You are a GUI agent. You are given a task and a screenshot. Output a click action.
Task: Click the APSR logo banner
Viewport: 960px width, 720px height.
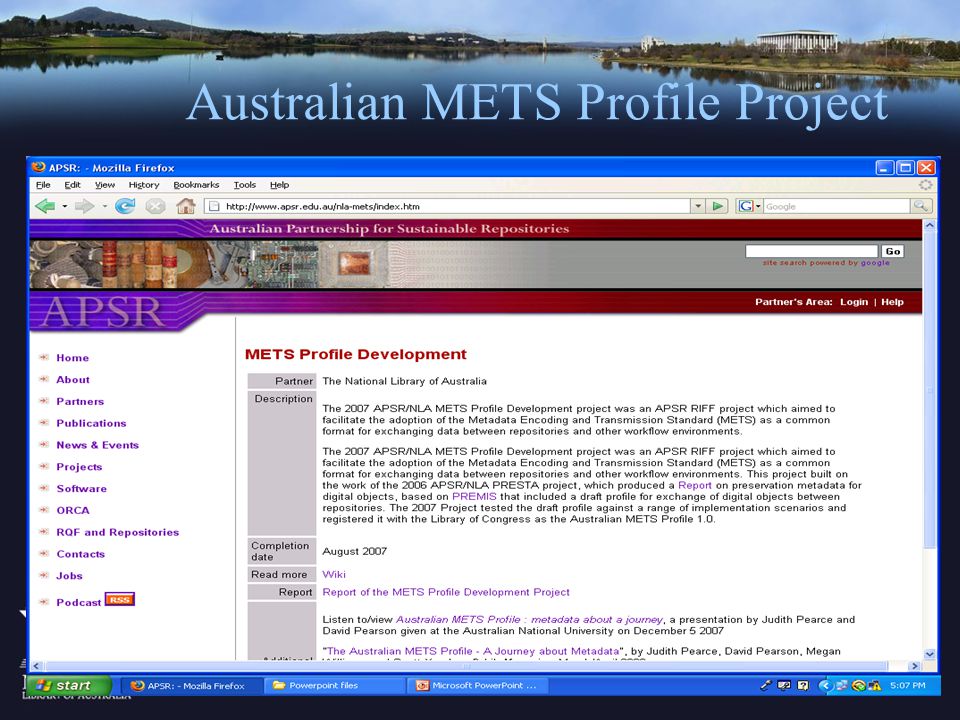click(x=103, y=312)
